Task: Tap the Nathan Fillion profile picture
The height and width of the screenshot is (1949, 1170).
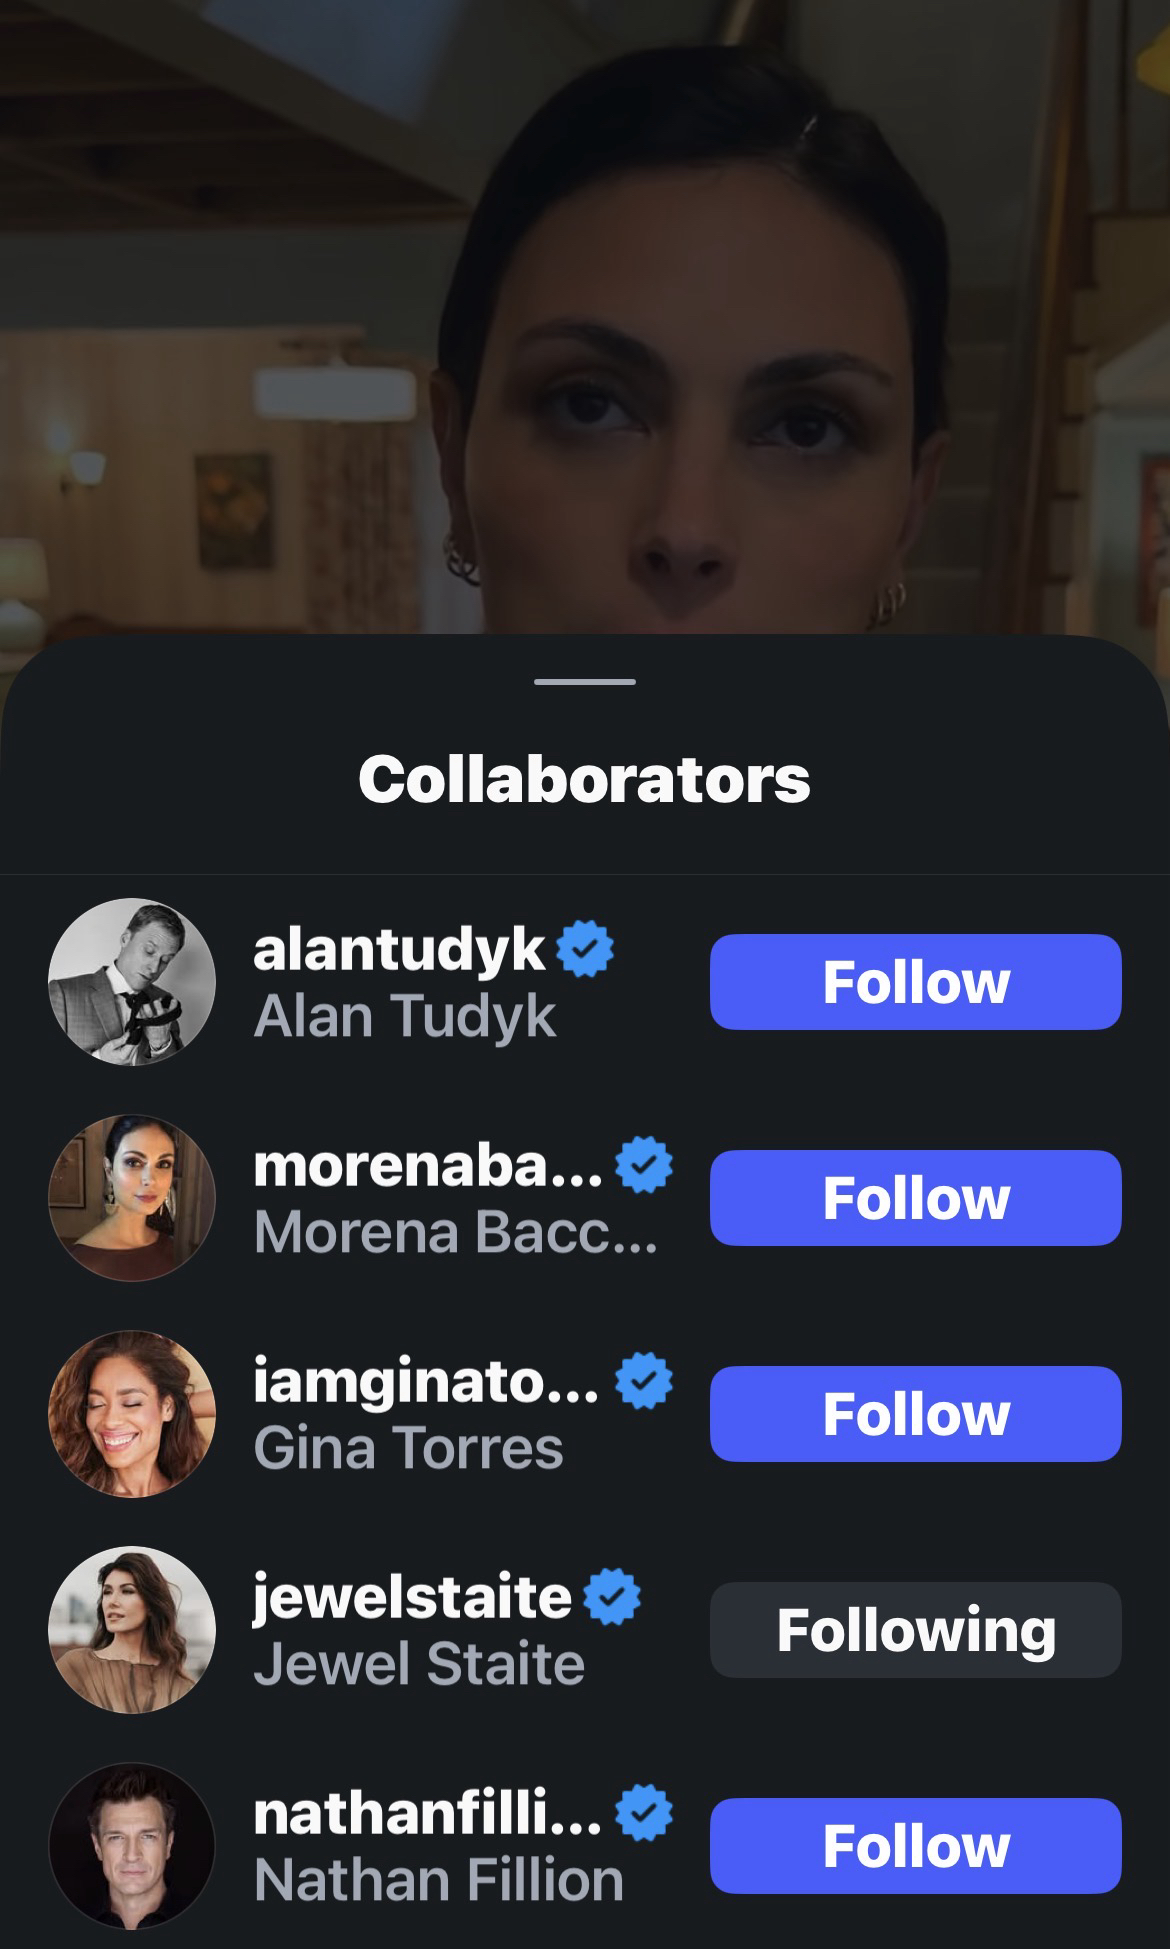Action: [132, 1846]
